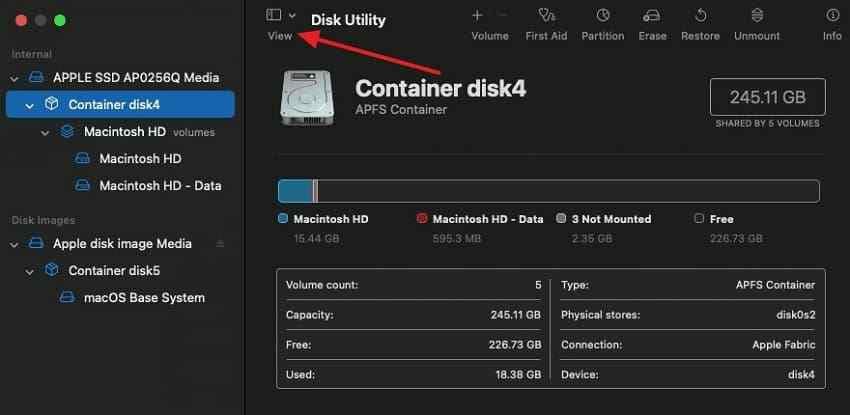Viewport: 850px width, 415px height.
Task: Select macOS Base System volume
Action: pyautogui.click(x=144, y=297)
